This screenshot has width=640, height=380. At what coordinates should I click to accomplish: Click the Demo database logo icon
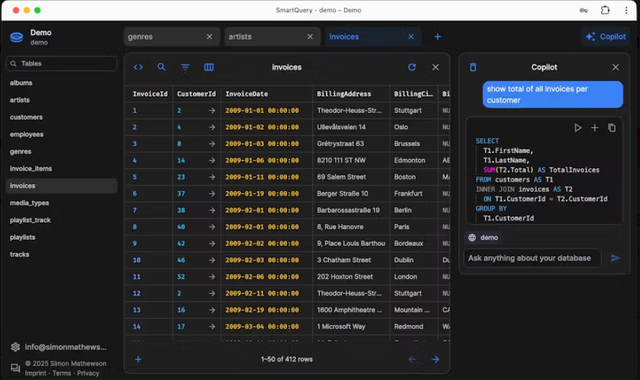point(17,37)
